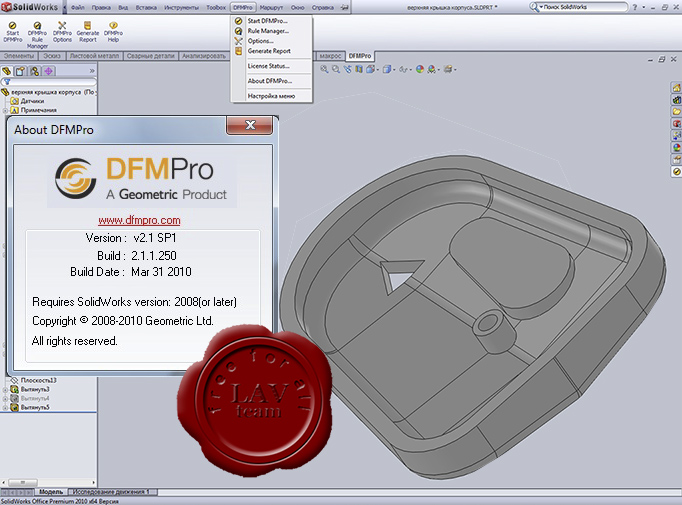Image resolution: width=682 pixels, height=505 pixels.
Task: Expand feature manager panel chevron
Action: click(92, 71)
